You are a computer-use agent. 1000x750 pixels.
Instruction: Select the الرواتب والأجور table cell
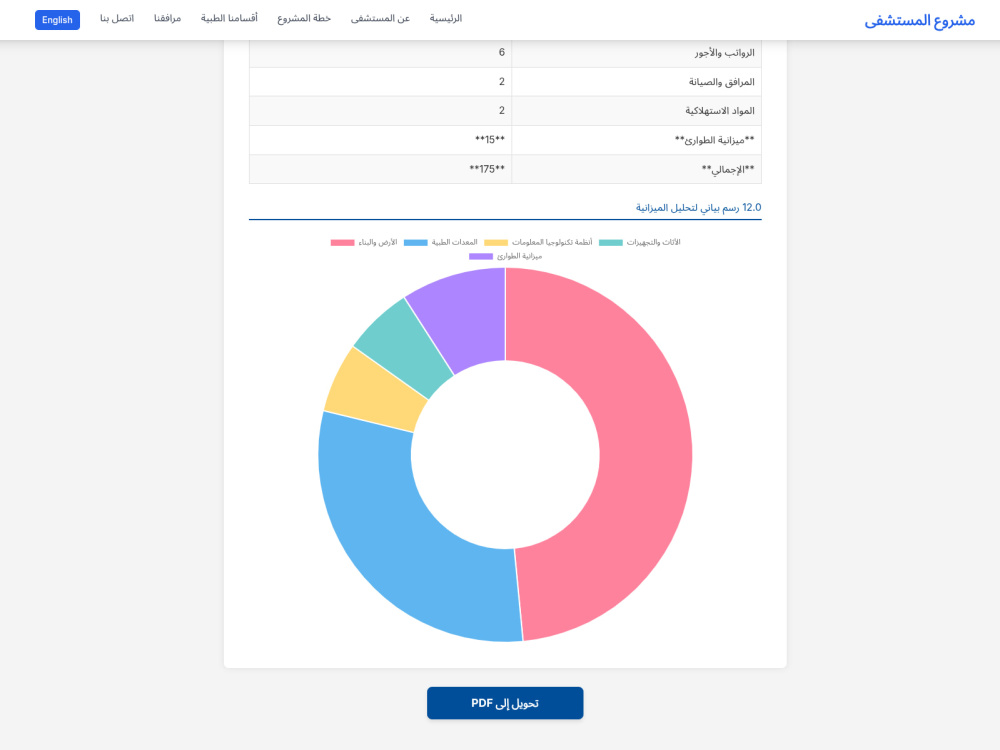coord(636,53)
